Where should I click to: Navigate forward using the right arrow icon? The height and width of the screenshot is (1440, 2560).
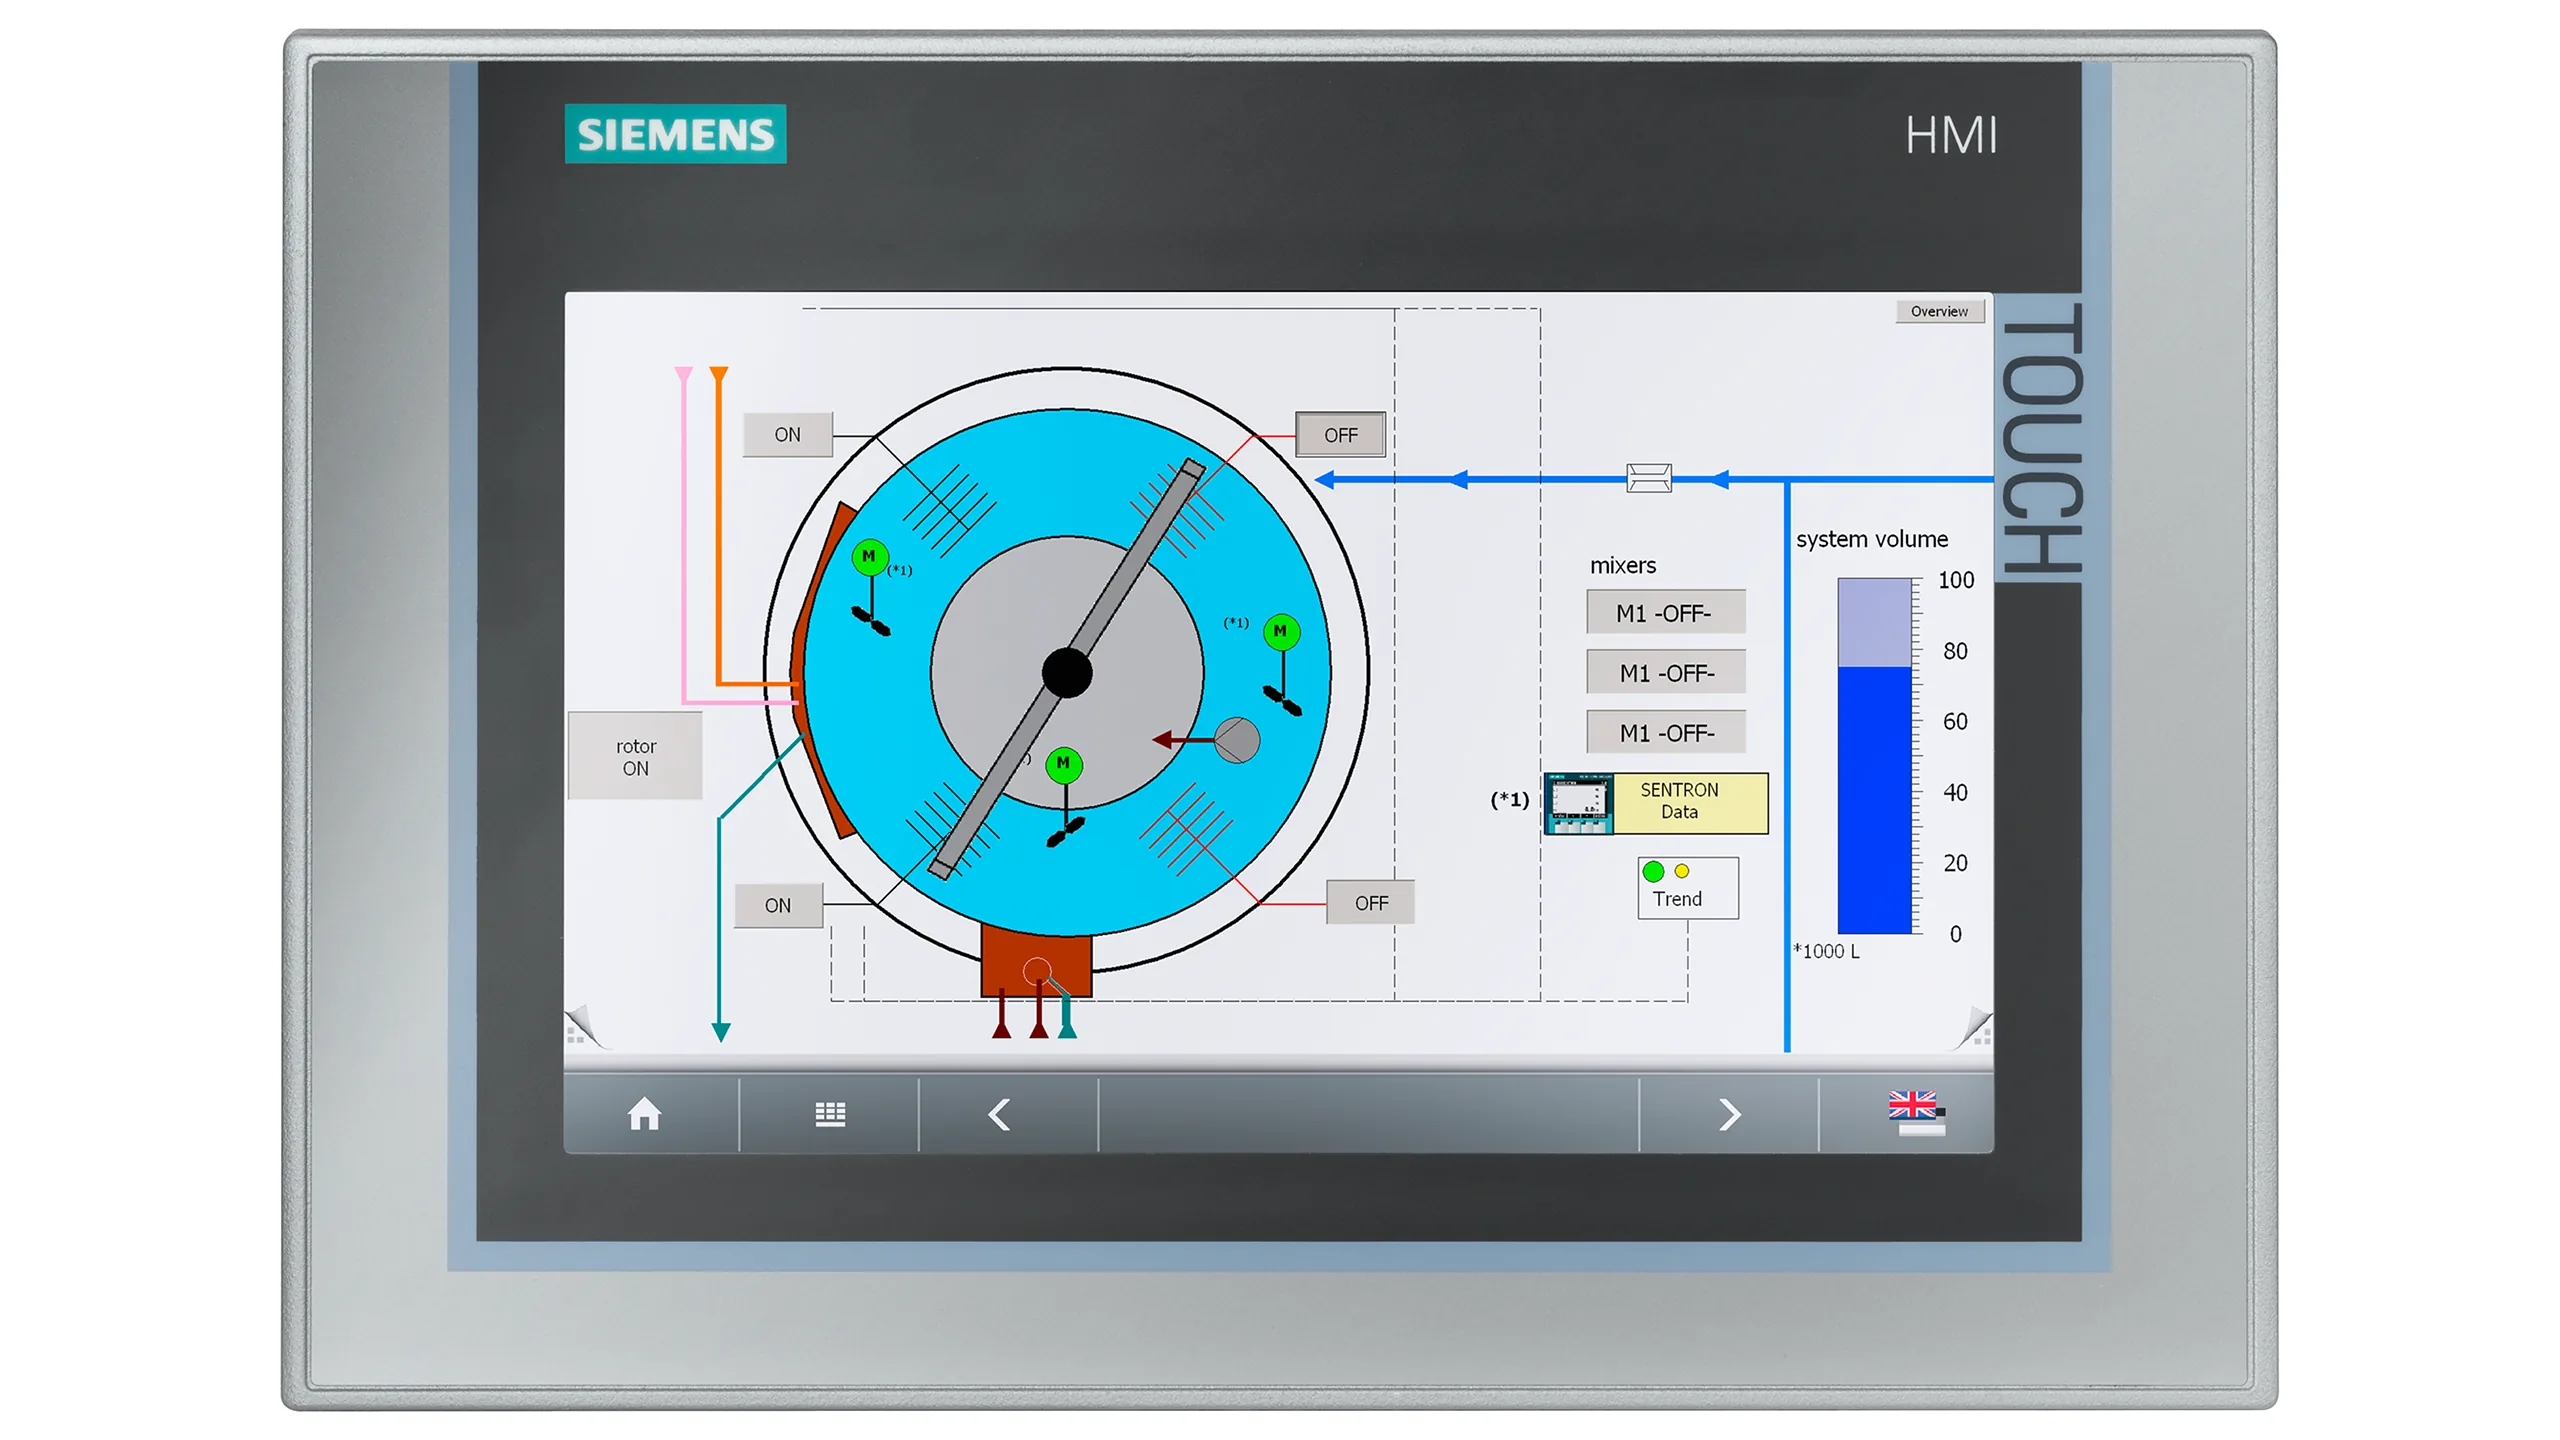click(1729, 1114)
